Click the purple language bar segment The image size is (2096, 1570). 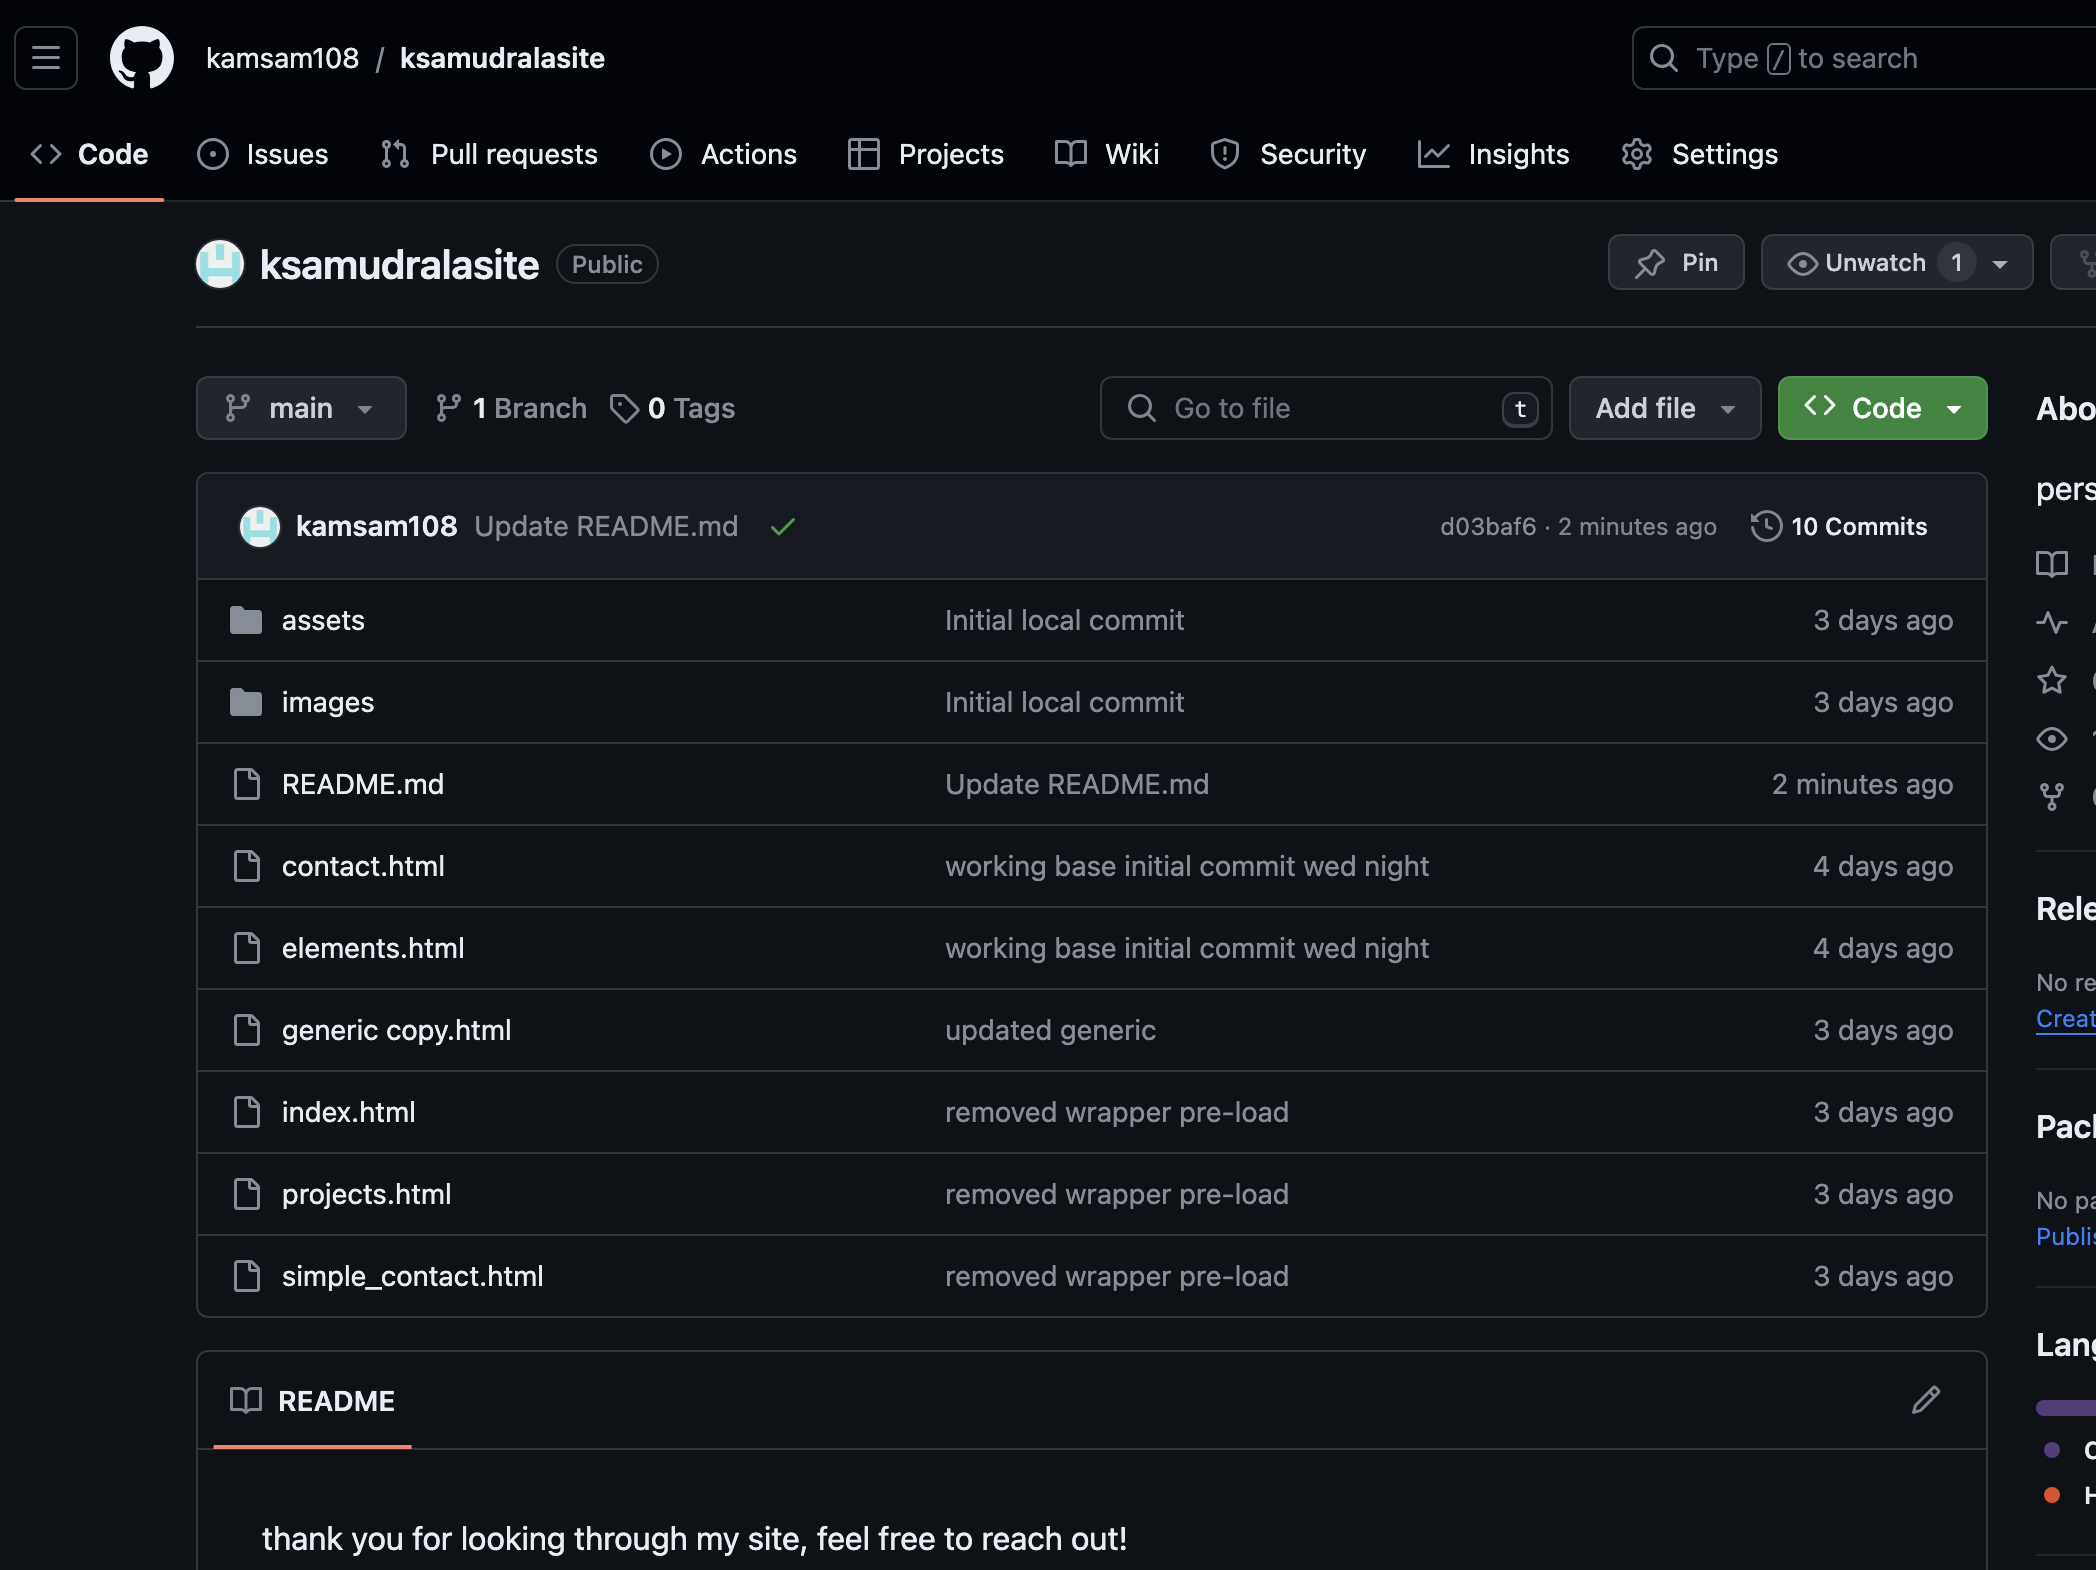[2064, 1408]
